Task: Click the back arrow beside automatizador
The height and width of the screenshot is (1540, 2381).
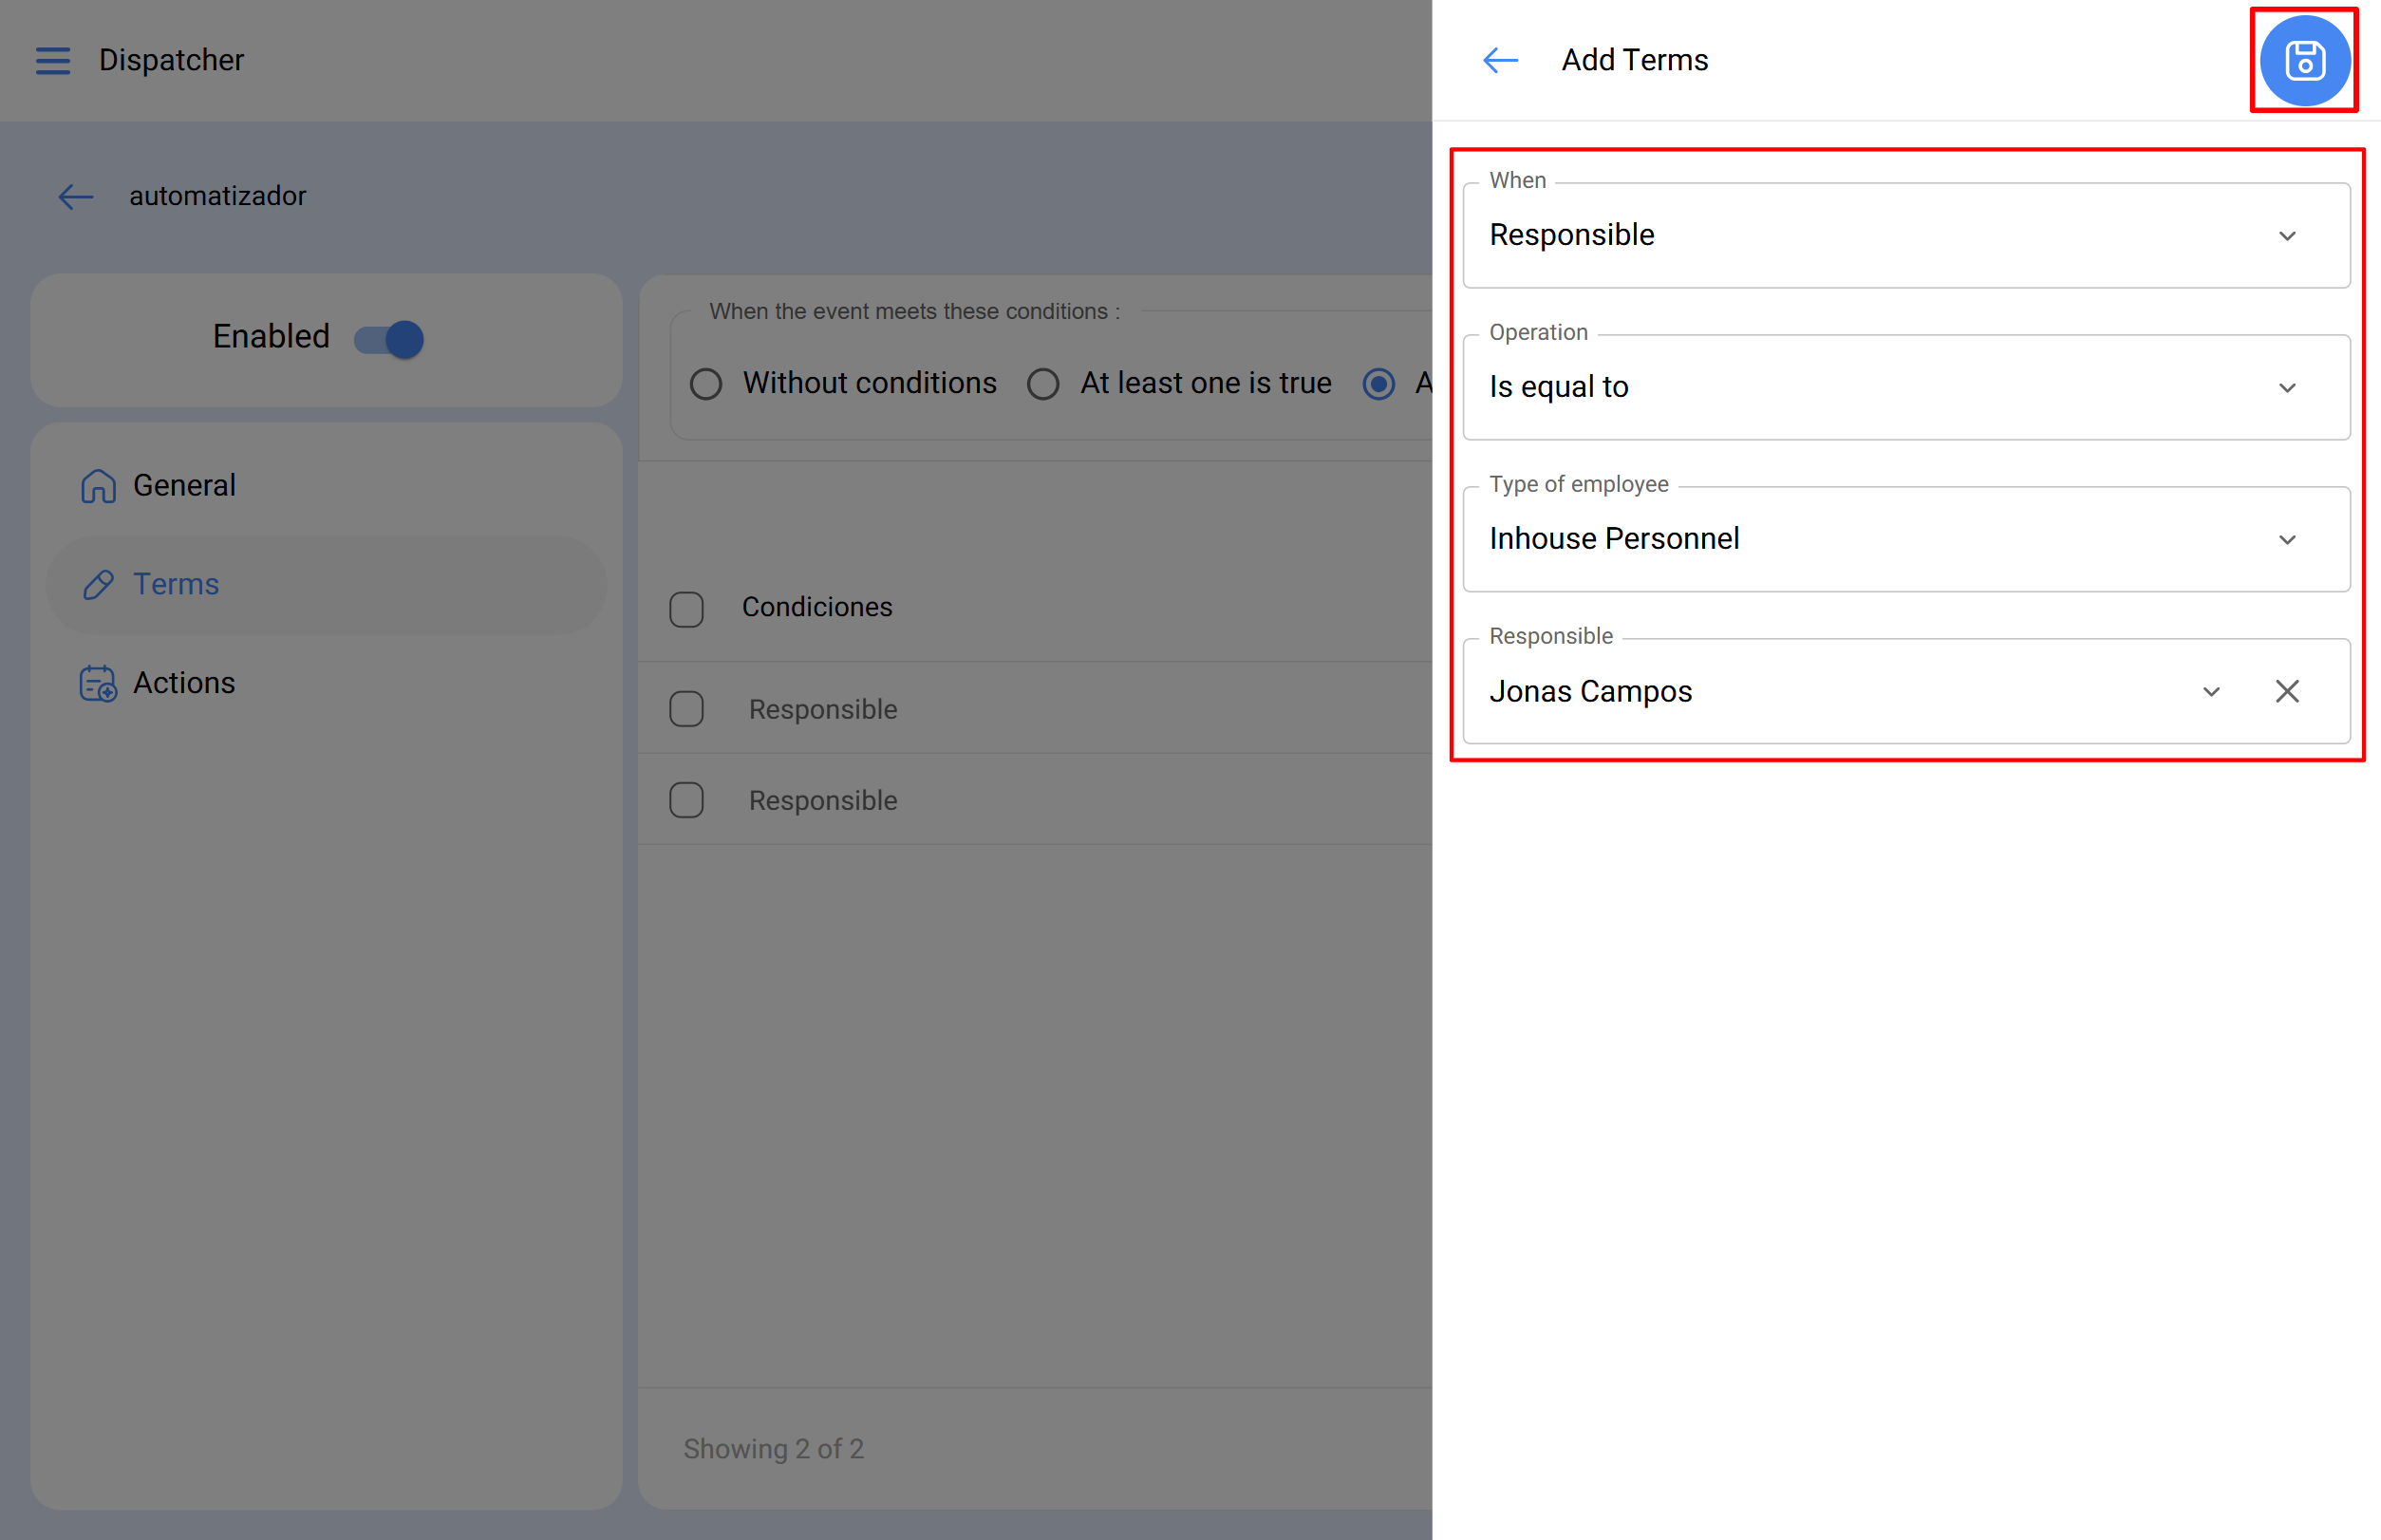Action: (76, 197)
